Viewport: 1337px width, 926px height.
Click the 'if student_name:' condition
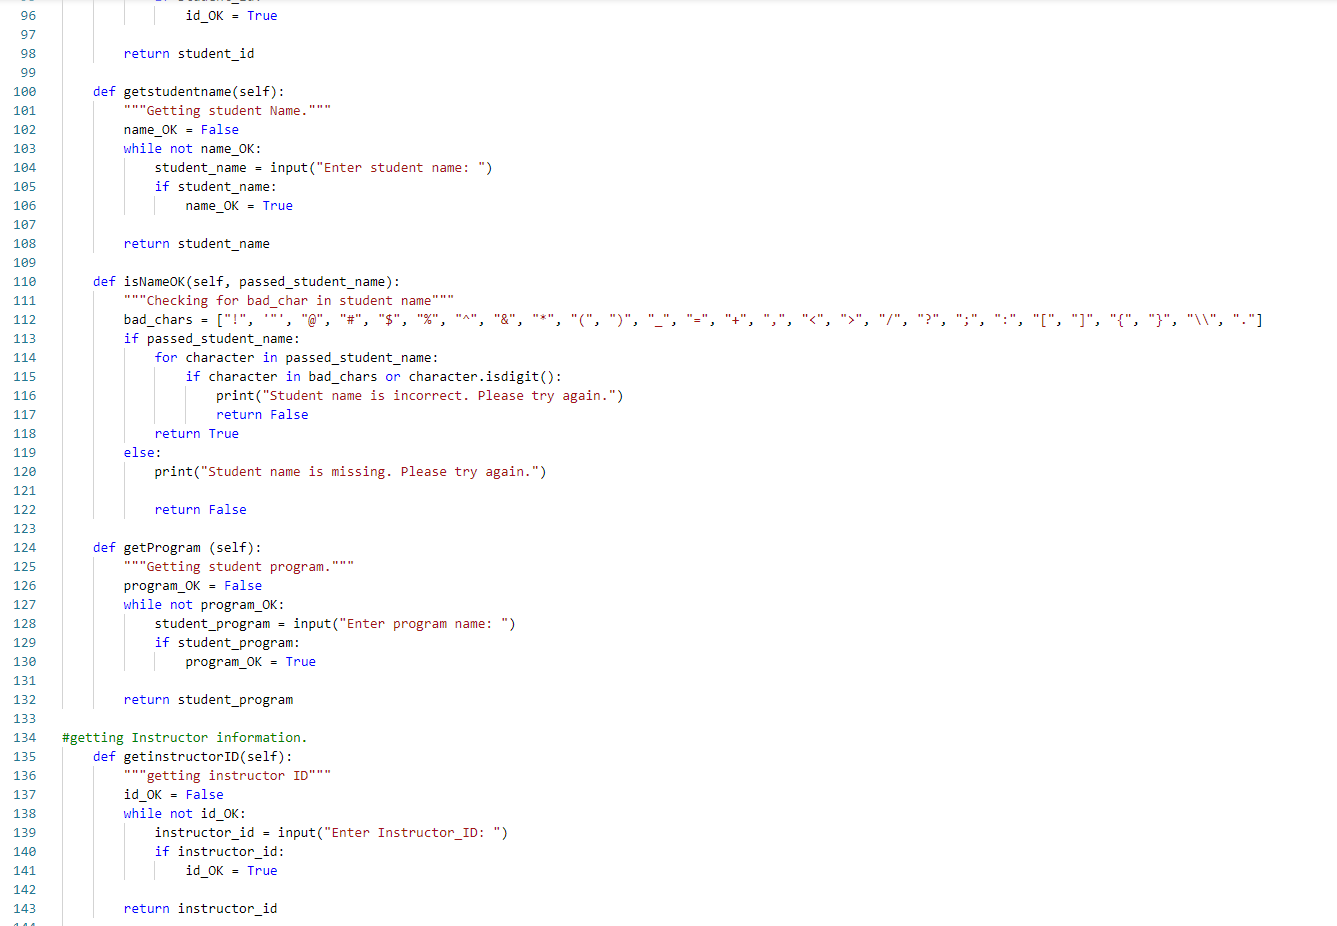point(215,187)
